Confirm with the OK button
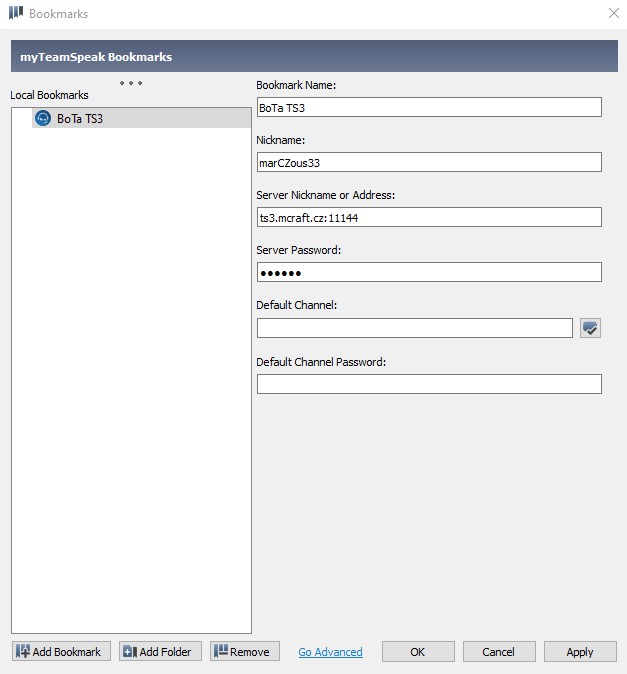The width and height of the screenshot is (627, 674). [418, 652]
